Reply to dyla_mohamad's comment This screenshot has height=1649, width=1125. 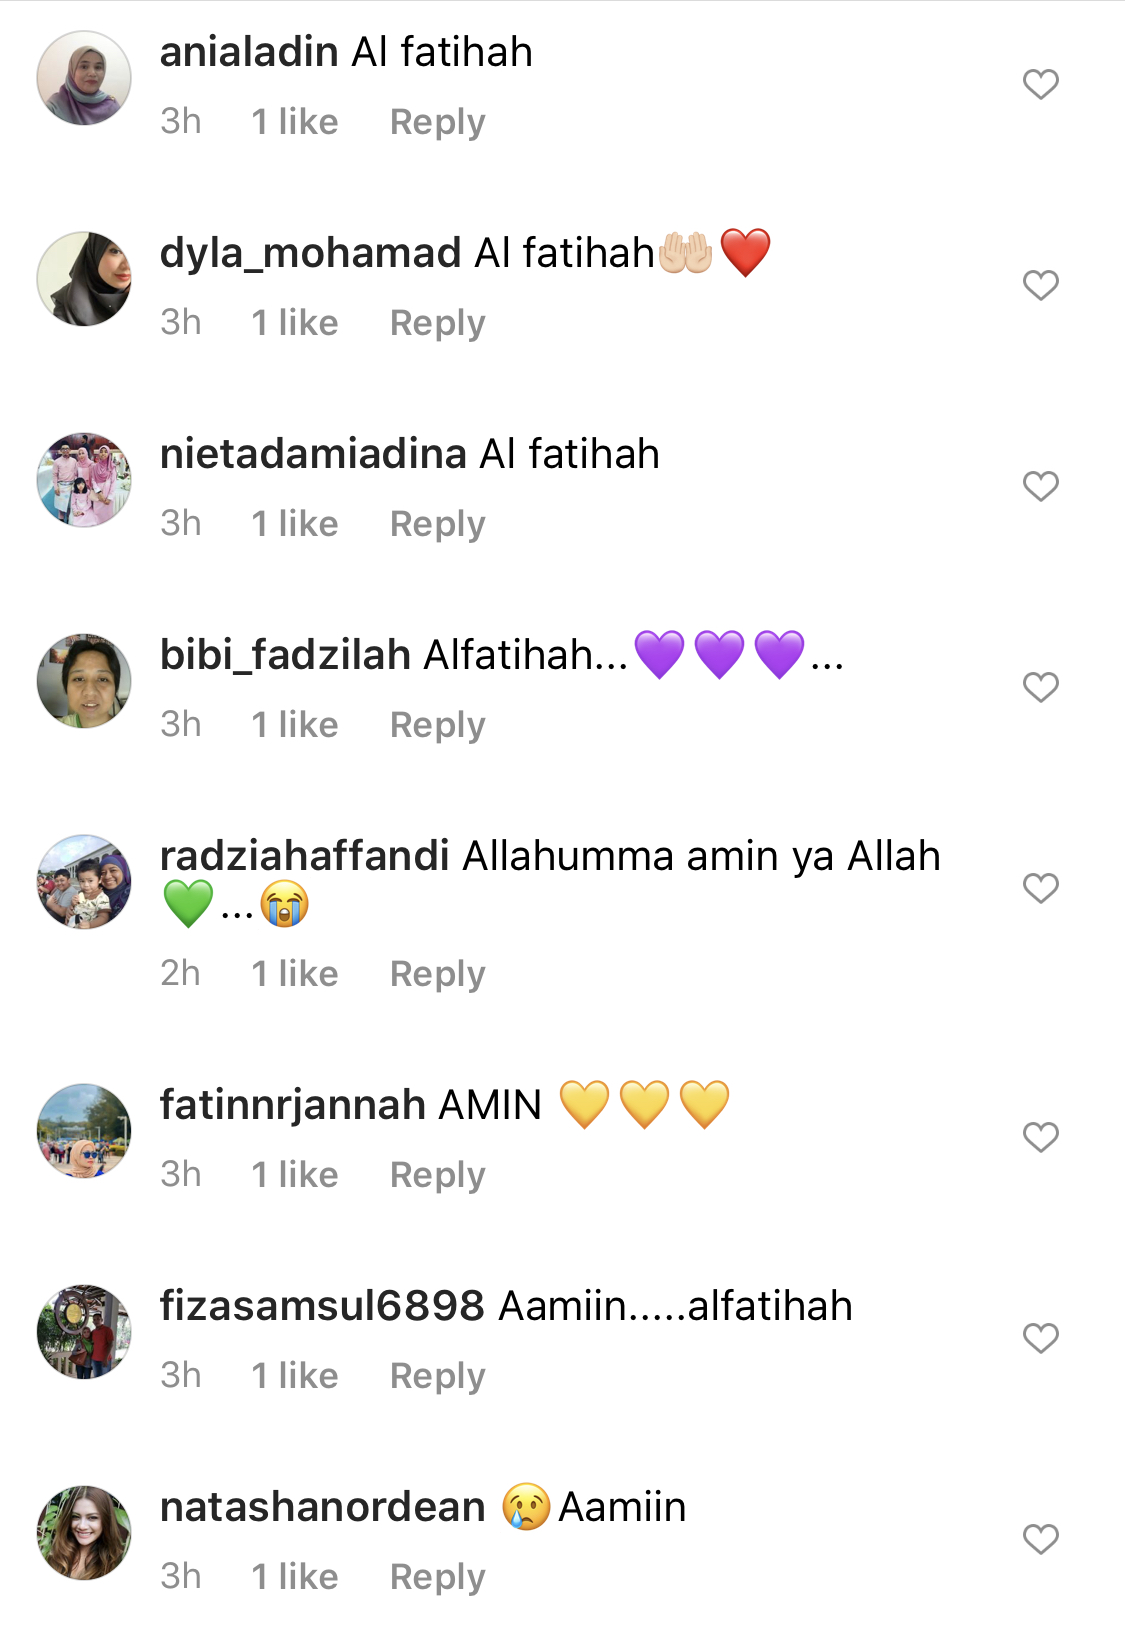(437, 323)
